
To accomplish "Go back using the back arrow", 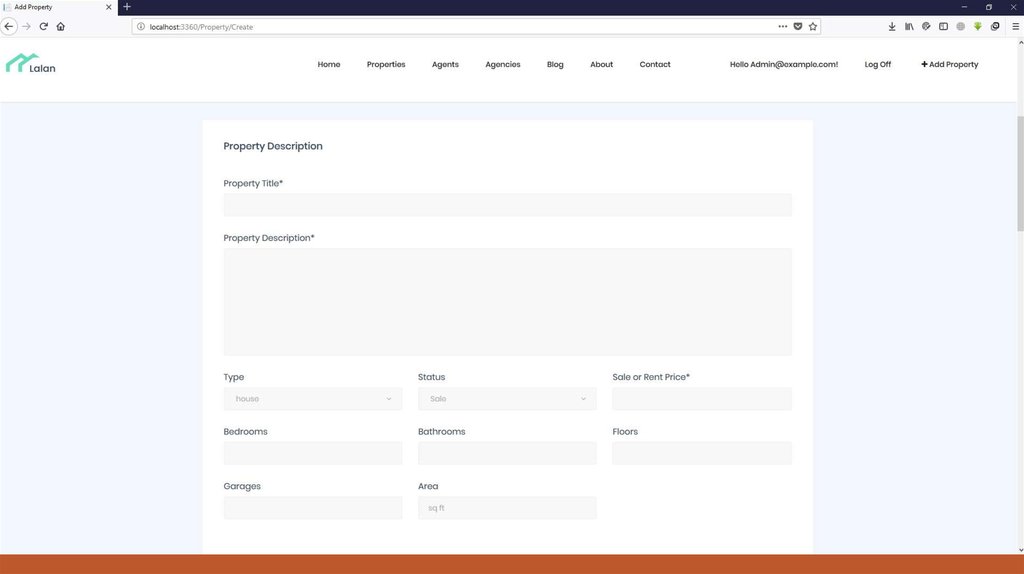I will (x=9, y=27).
